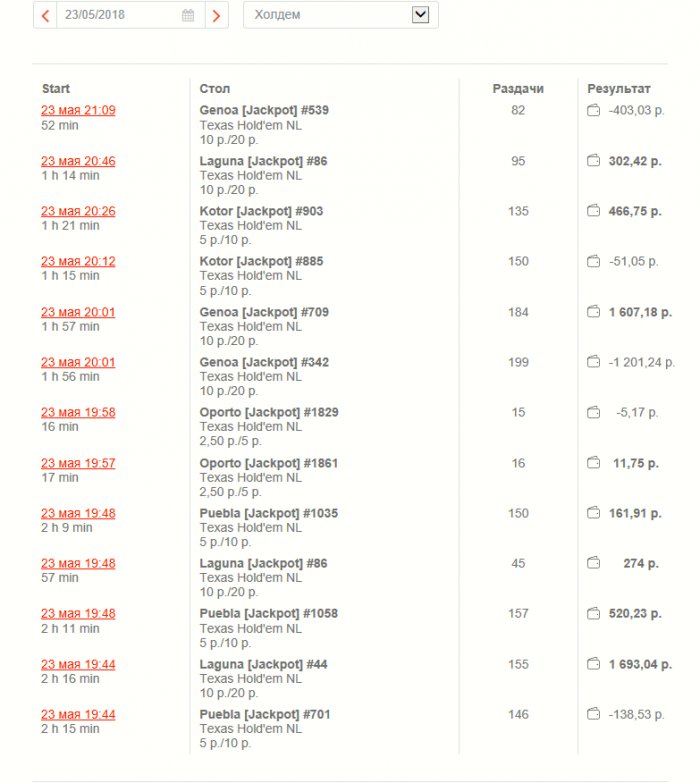700x783 pixels.
Task: Open session link 23 мая 20:12
Action: pyautogui.click(x=78, y=261)
